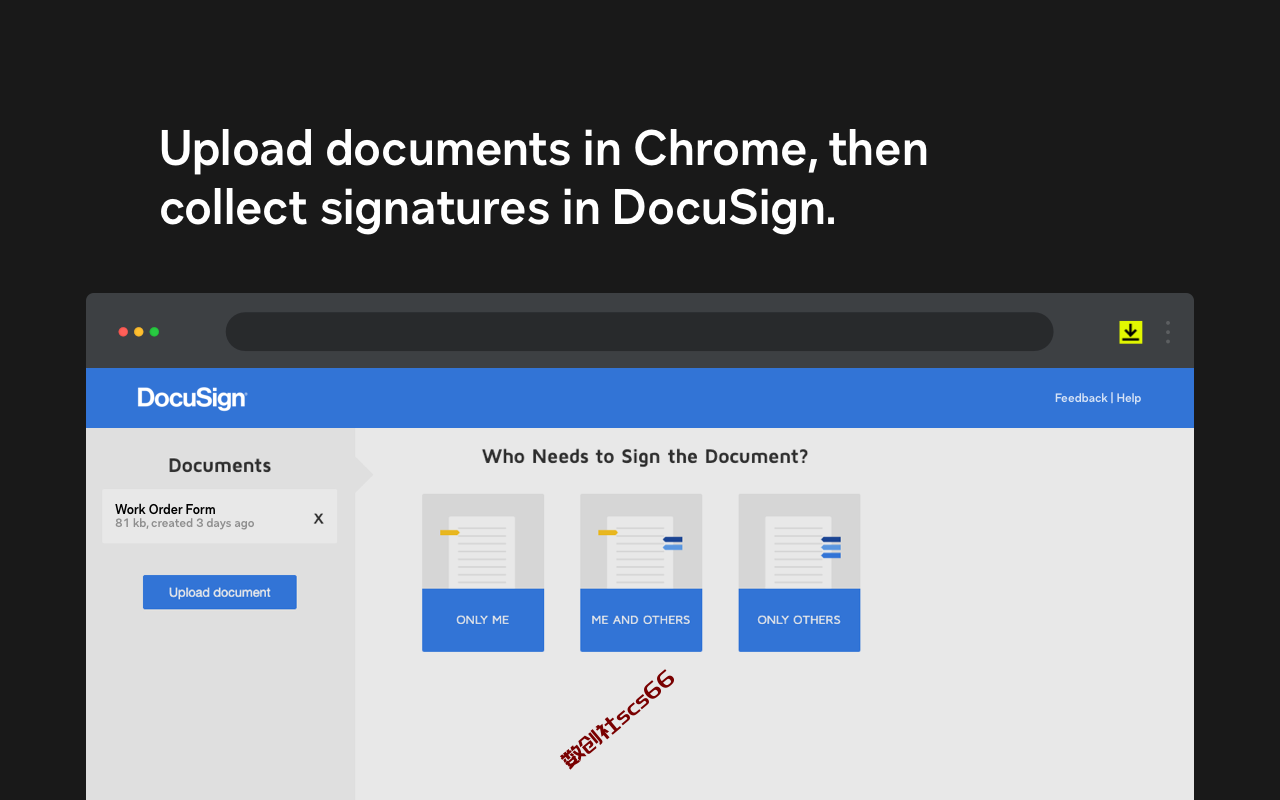Click the browser address bar
This screenshot has width=1280, height=800.
point(640,332)
